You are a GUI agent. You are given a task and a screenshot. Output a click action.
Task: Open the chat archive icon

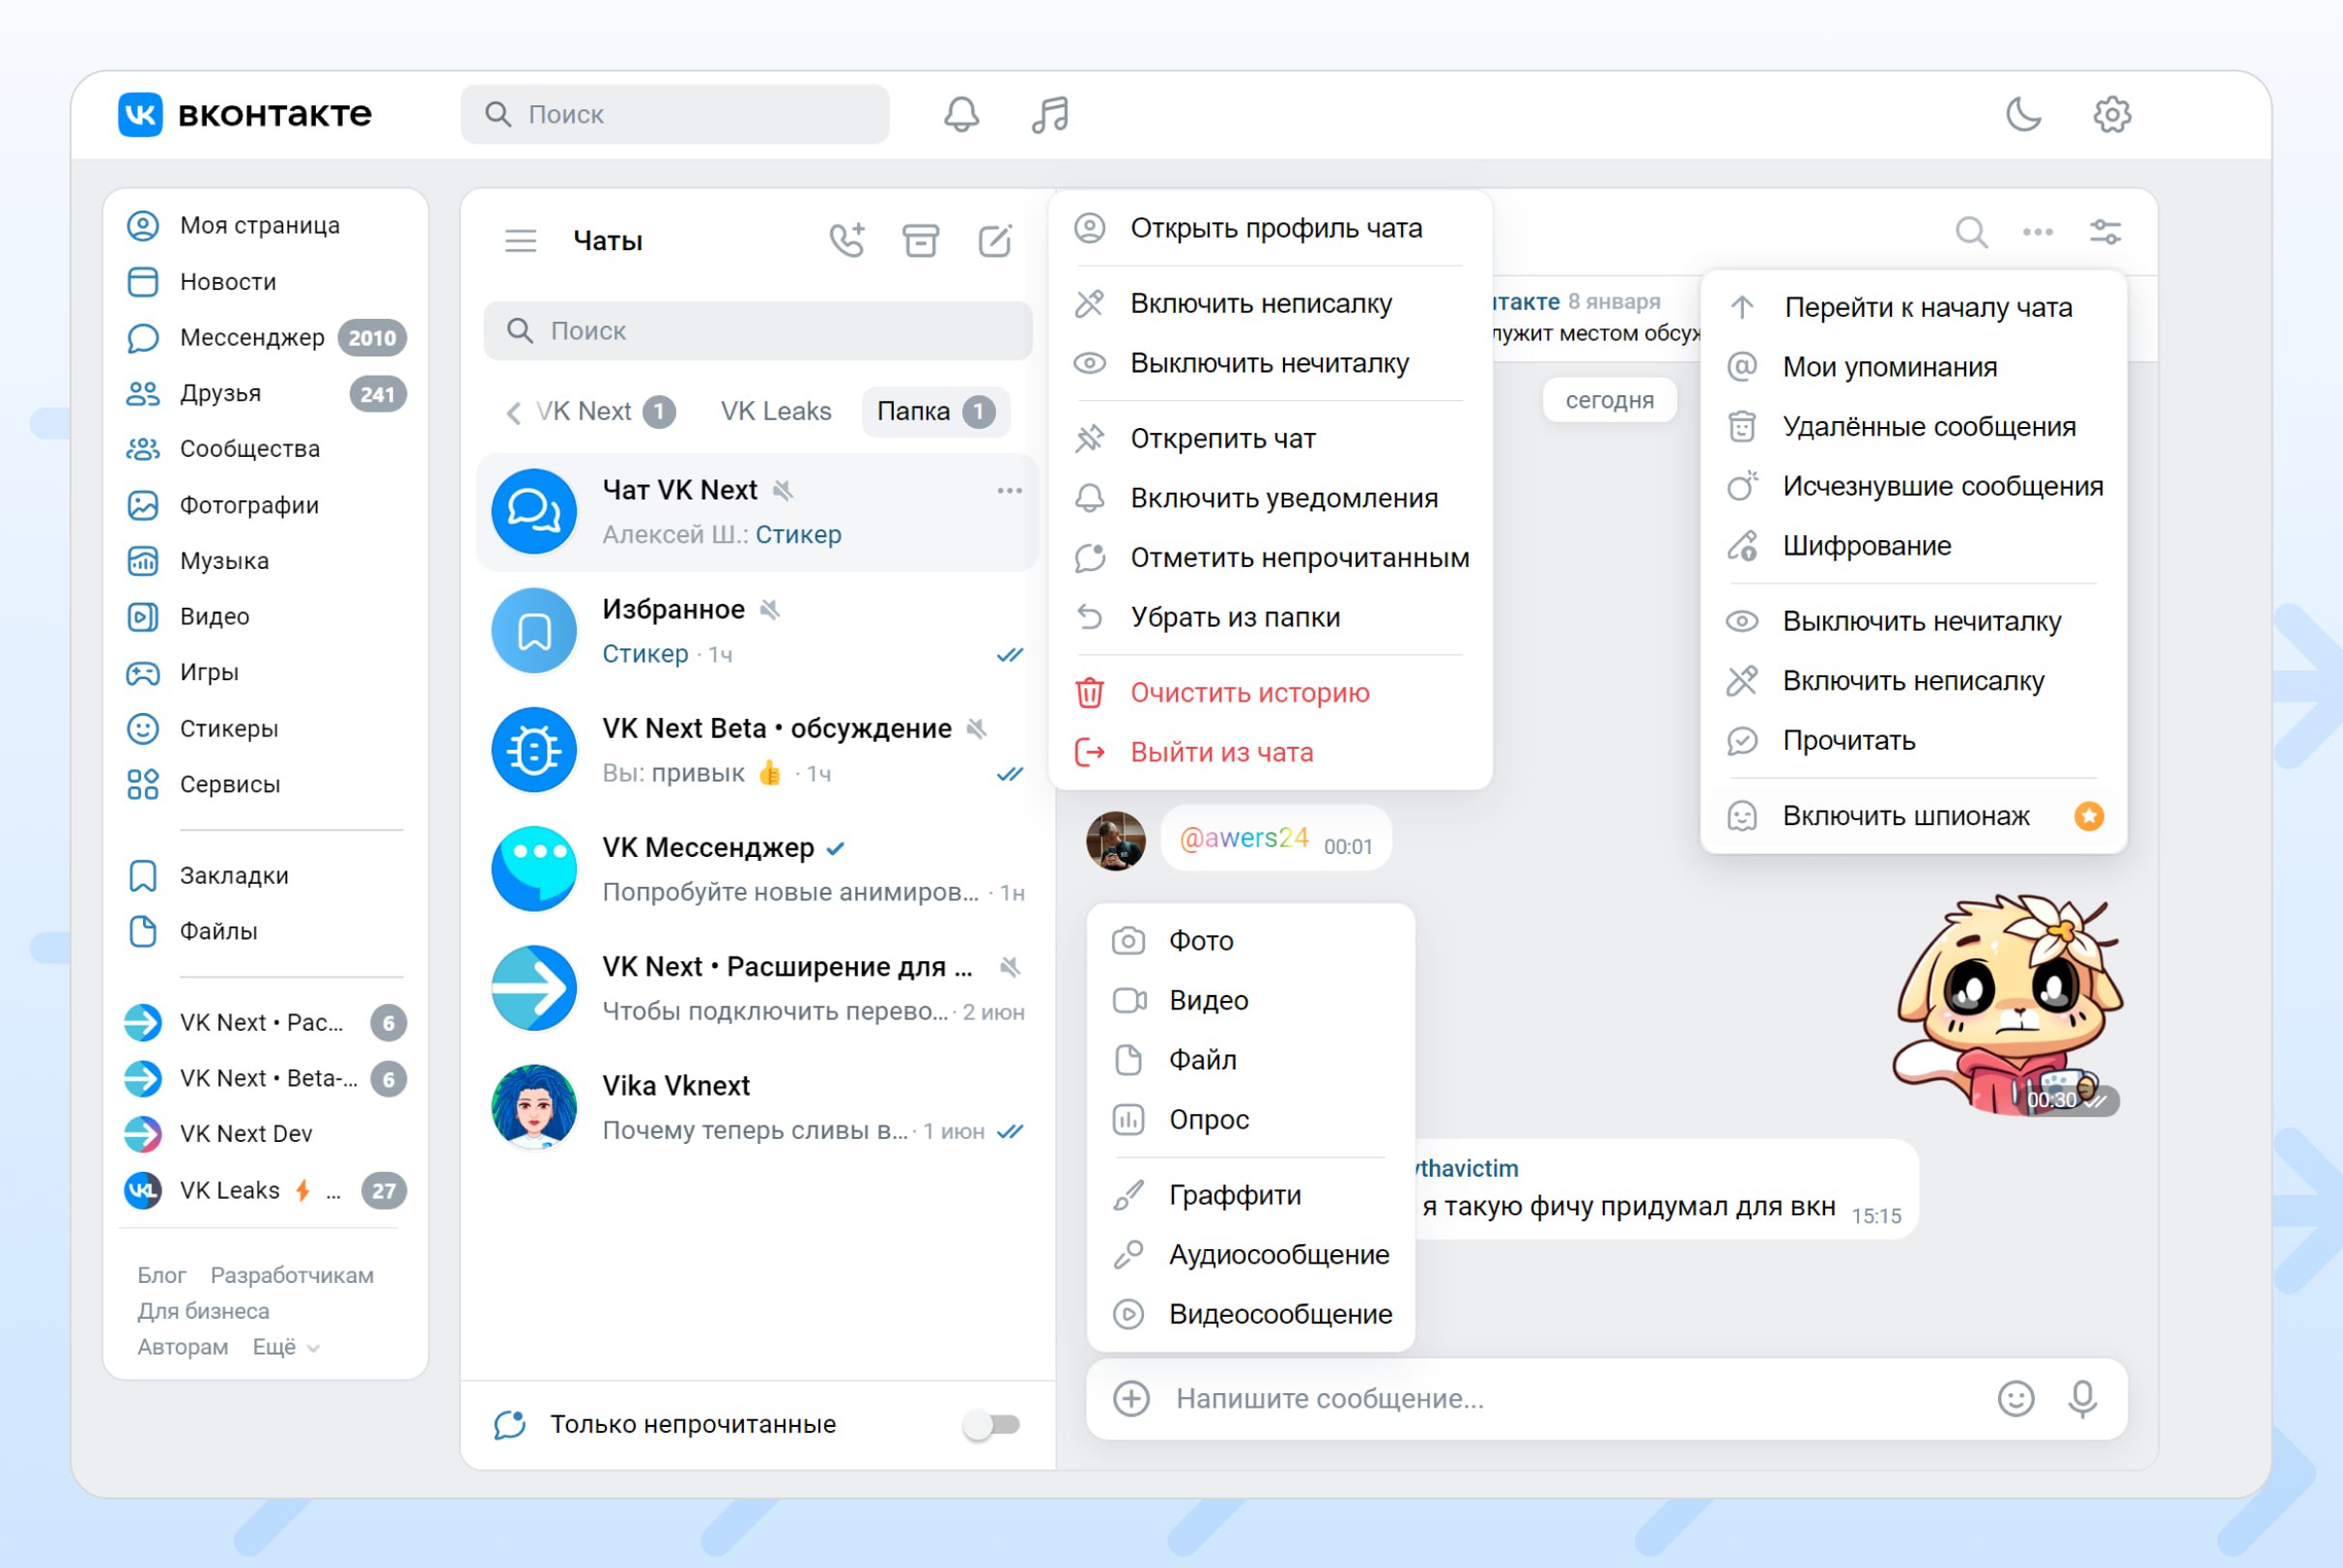(920, 240)
